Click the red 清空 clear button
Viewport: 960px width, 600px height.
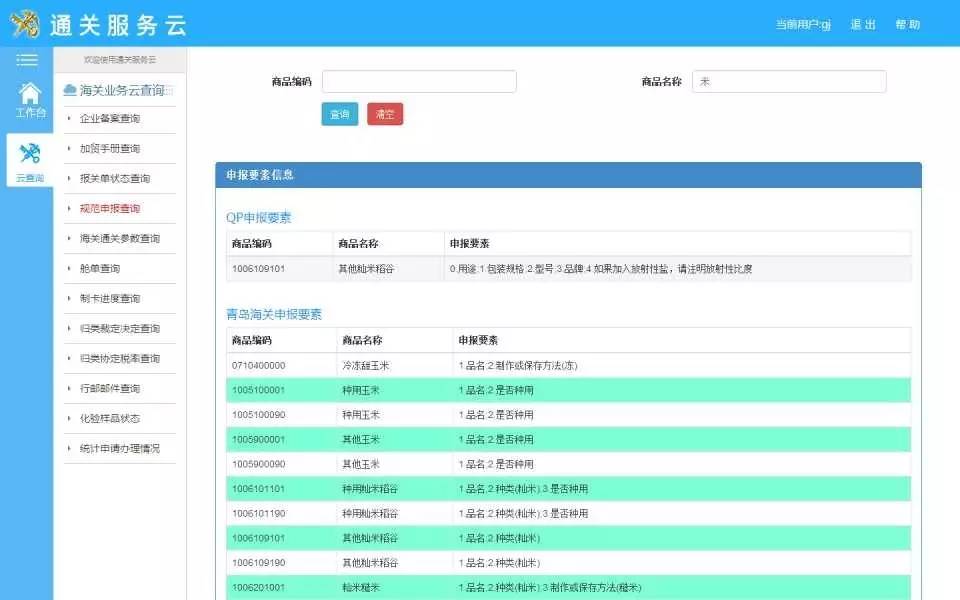click(x=384, y=114)
